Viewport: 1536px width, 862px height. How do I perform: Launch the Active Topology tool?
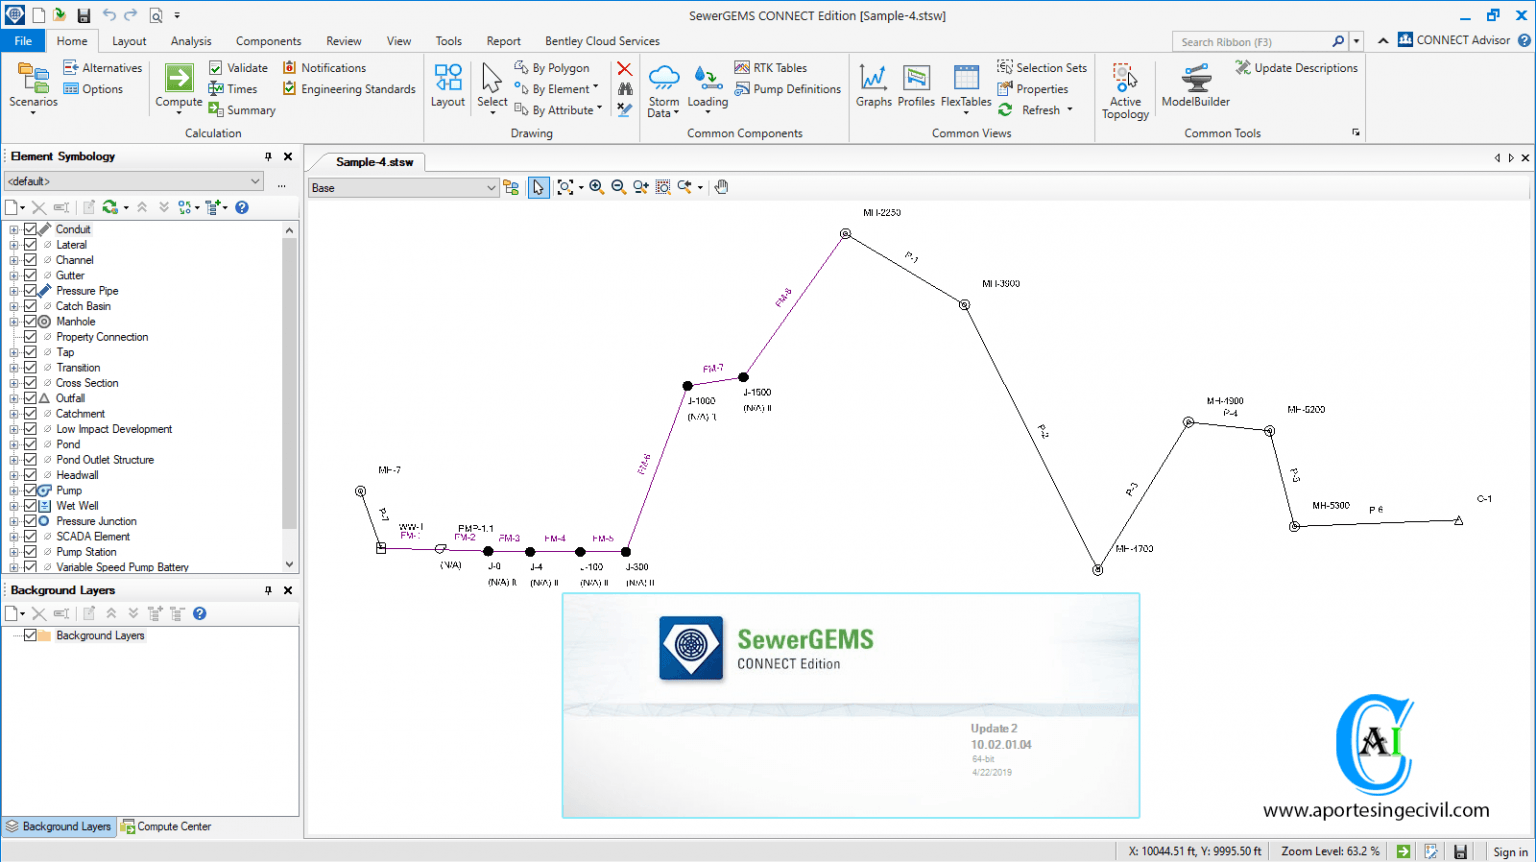1125,90
